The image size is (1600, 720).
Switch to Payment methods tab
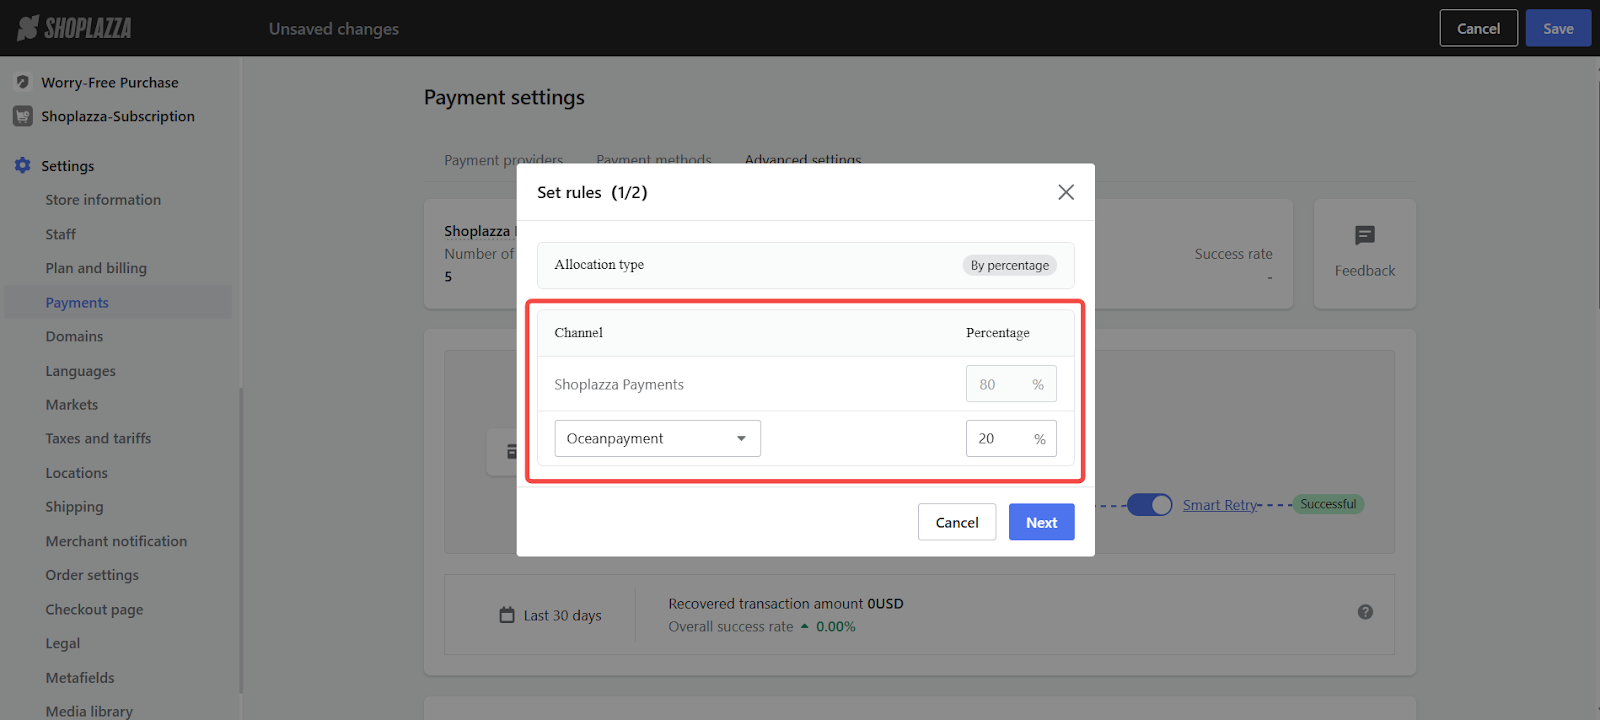click(654, 159)
